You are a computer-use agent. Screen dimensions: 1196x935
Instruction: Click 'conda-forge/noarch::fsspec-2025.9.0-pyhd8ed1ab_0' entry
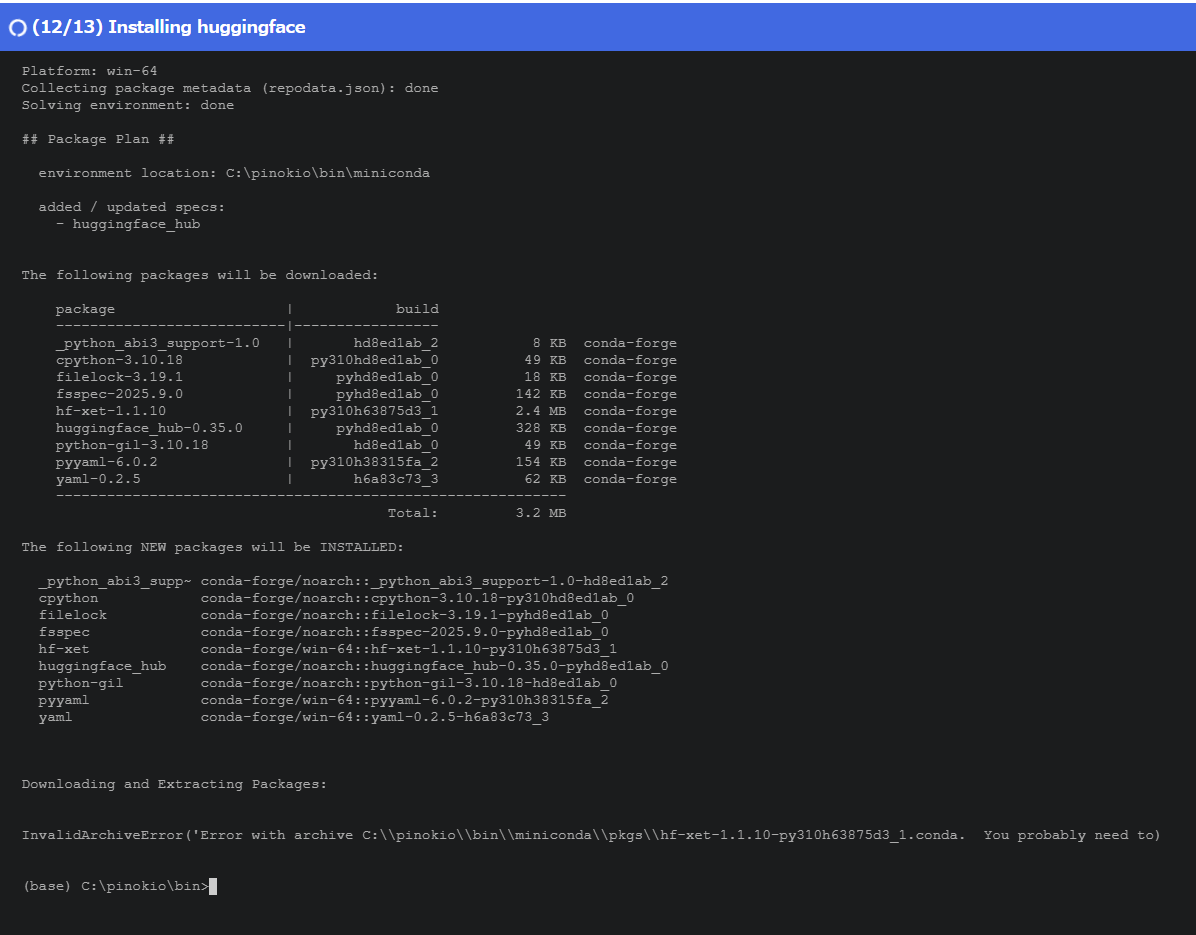pos(404,632)
